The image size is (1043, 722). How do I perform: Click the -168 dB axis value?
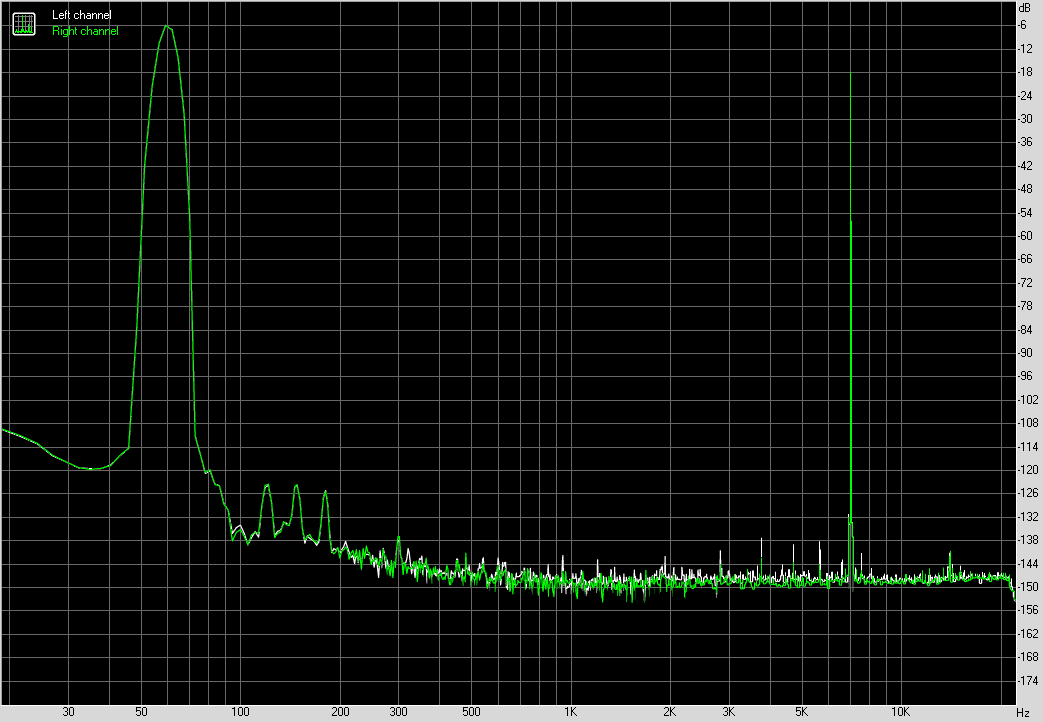pos(1028,657)
